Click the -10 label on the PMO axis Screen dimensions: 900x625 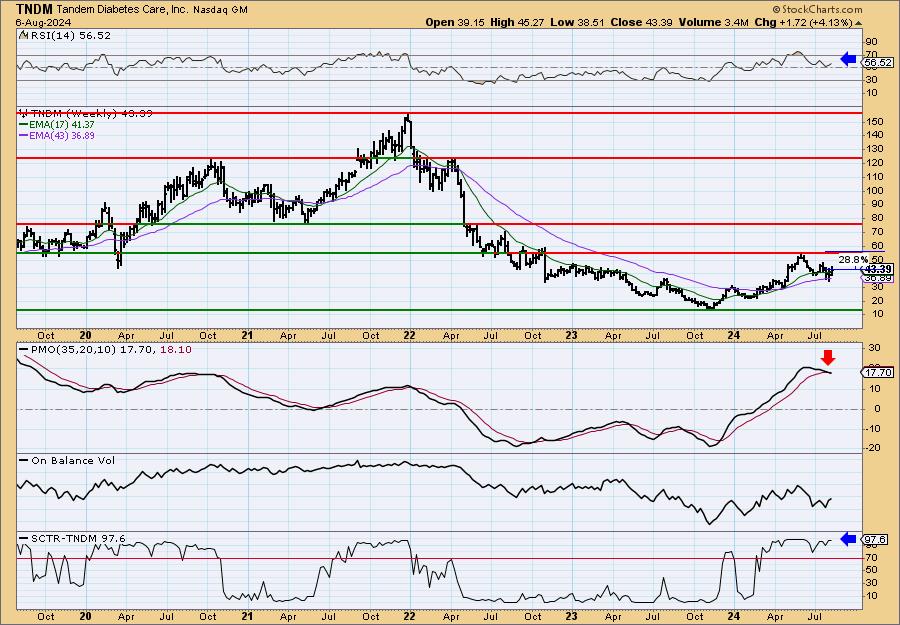pos(872,428)
